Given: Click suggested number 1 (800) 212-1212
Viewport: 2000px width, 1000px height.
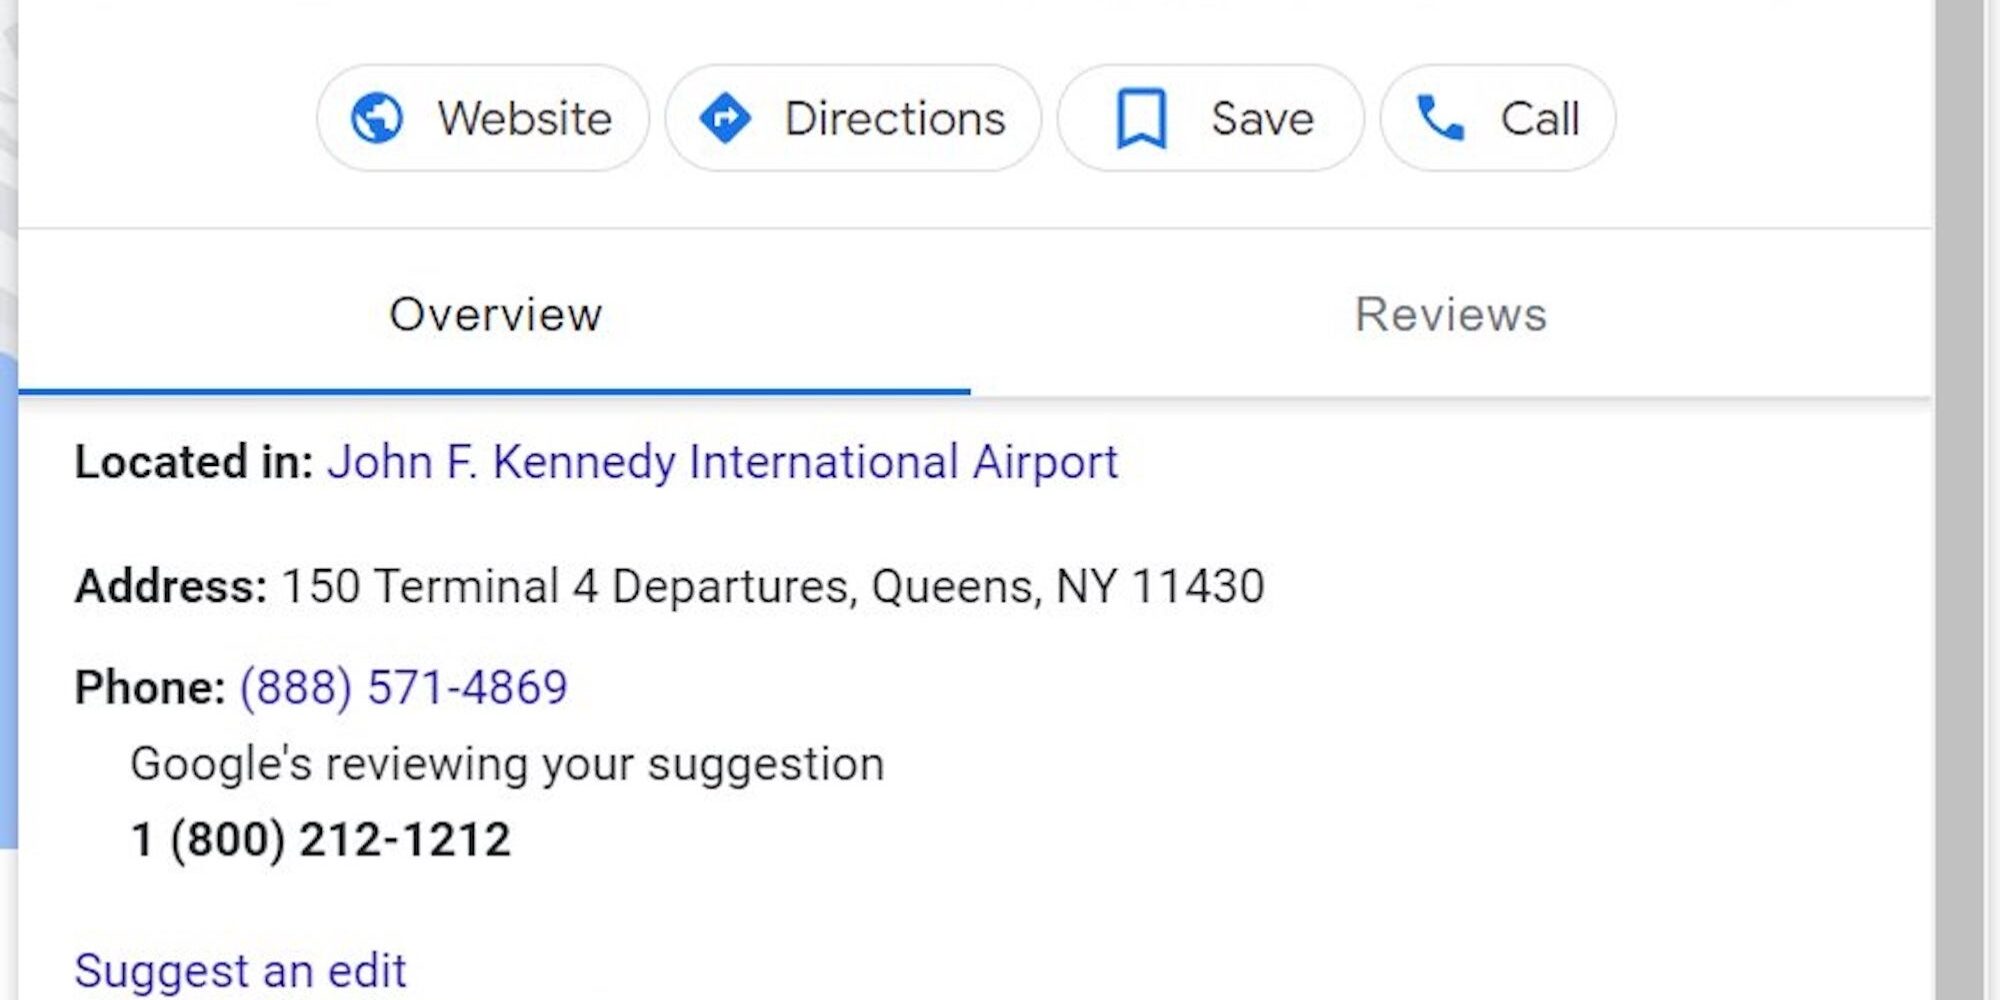Looking at the screenshot, I should [320, 839].
